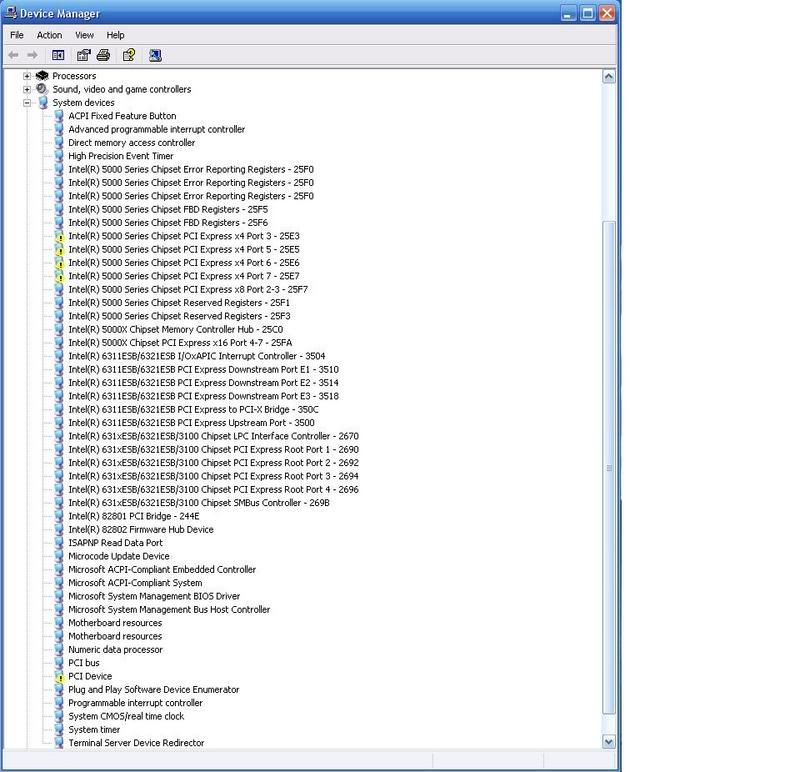Click the Forward arrow toolbar button
This screenshot has width=800, height=772.
coord(32,55)
